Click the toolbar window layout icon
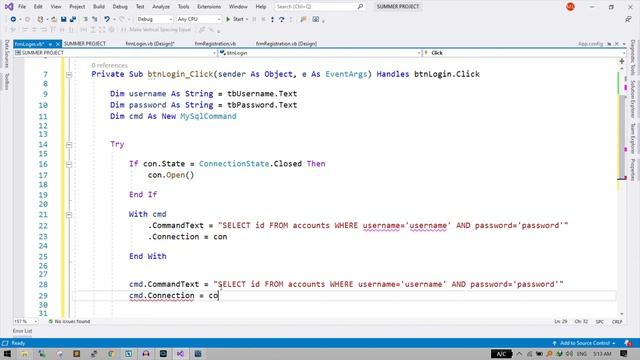The image size is (640, 360). point(316,19)
